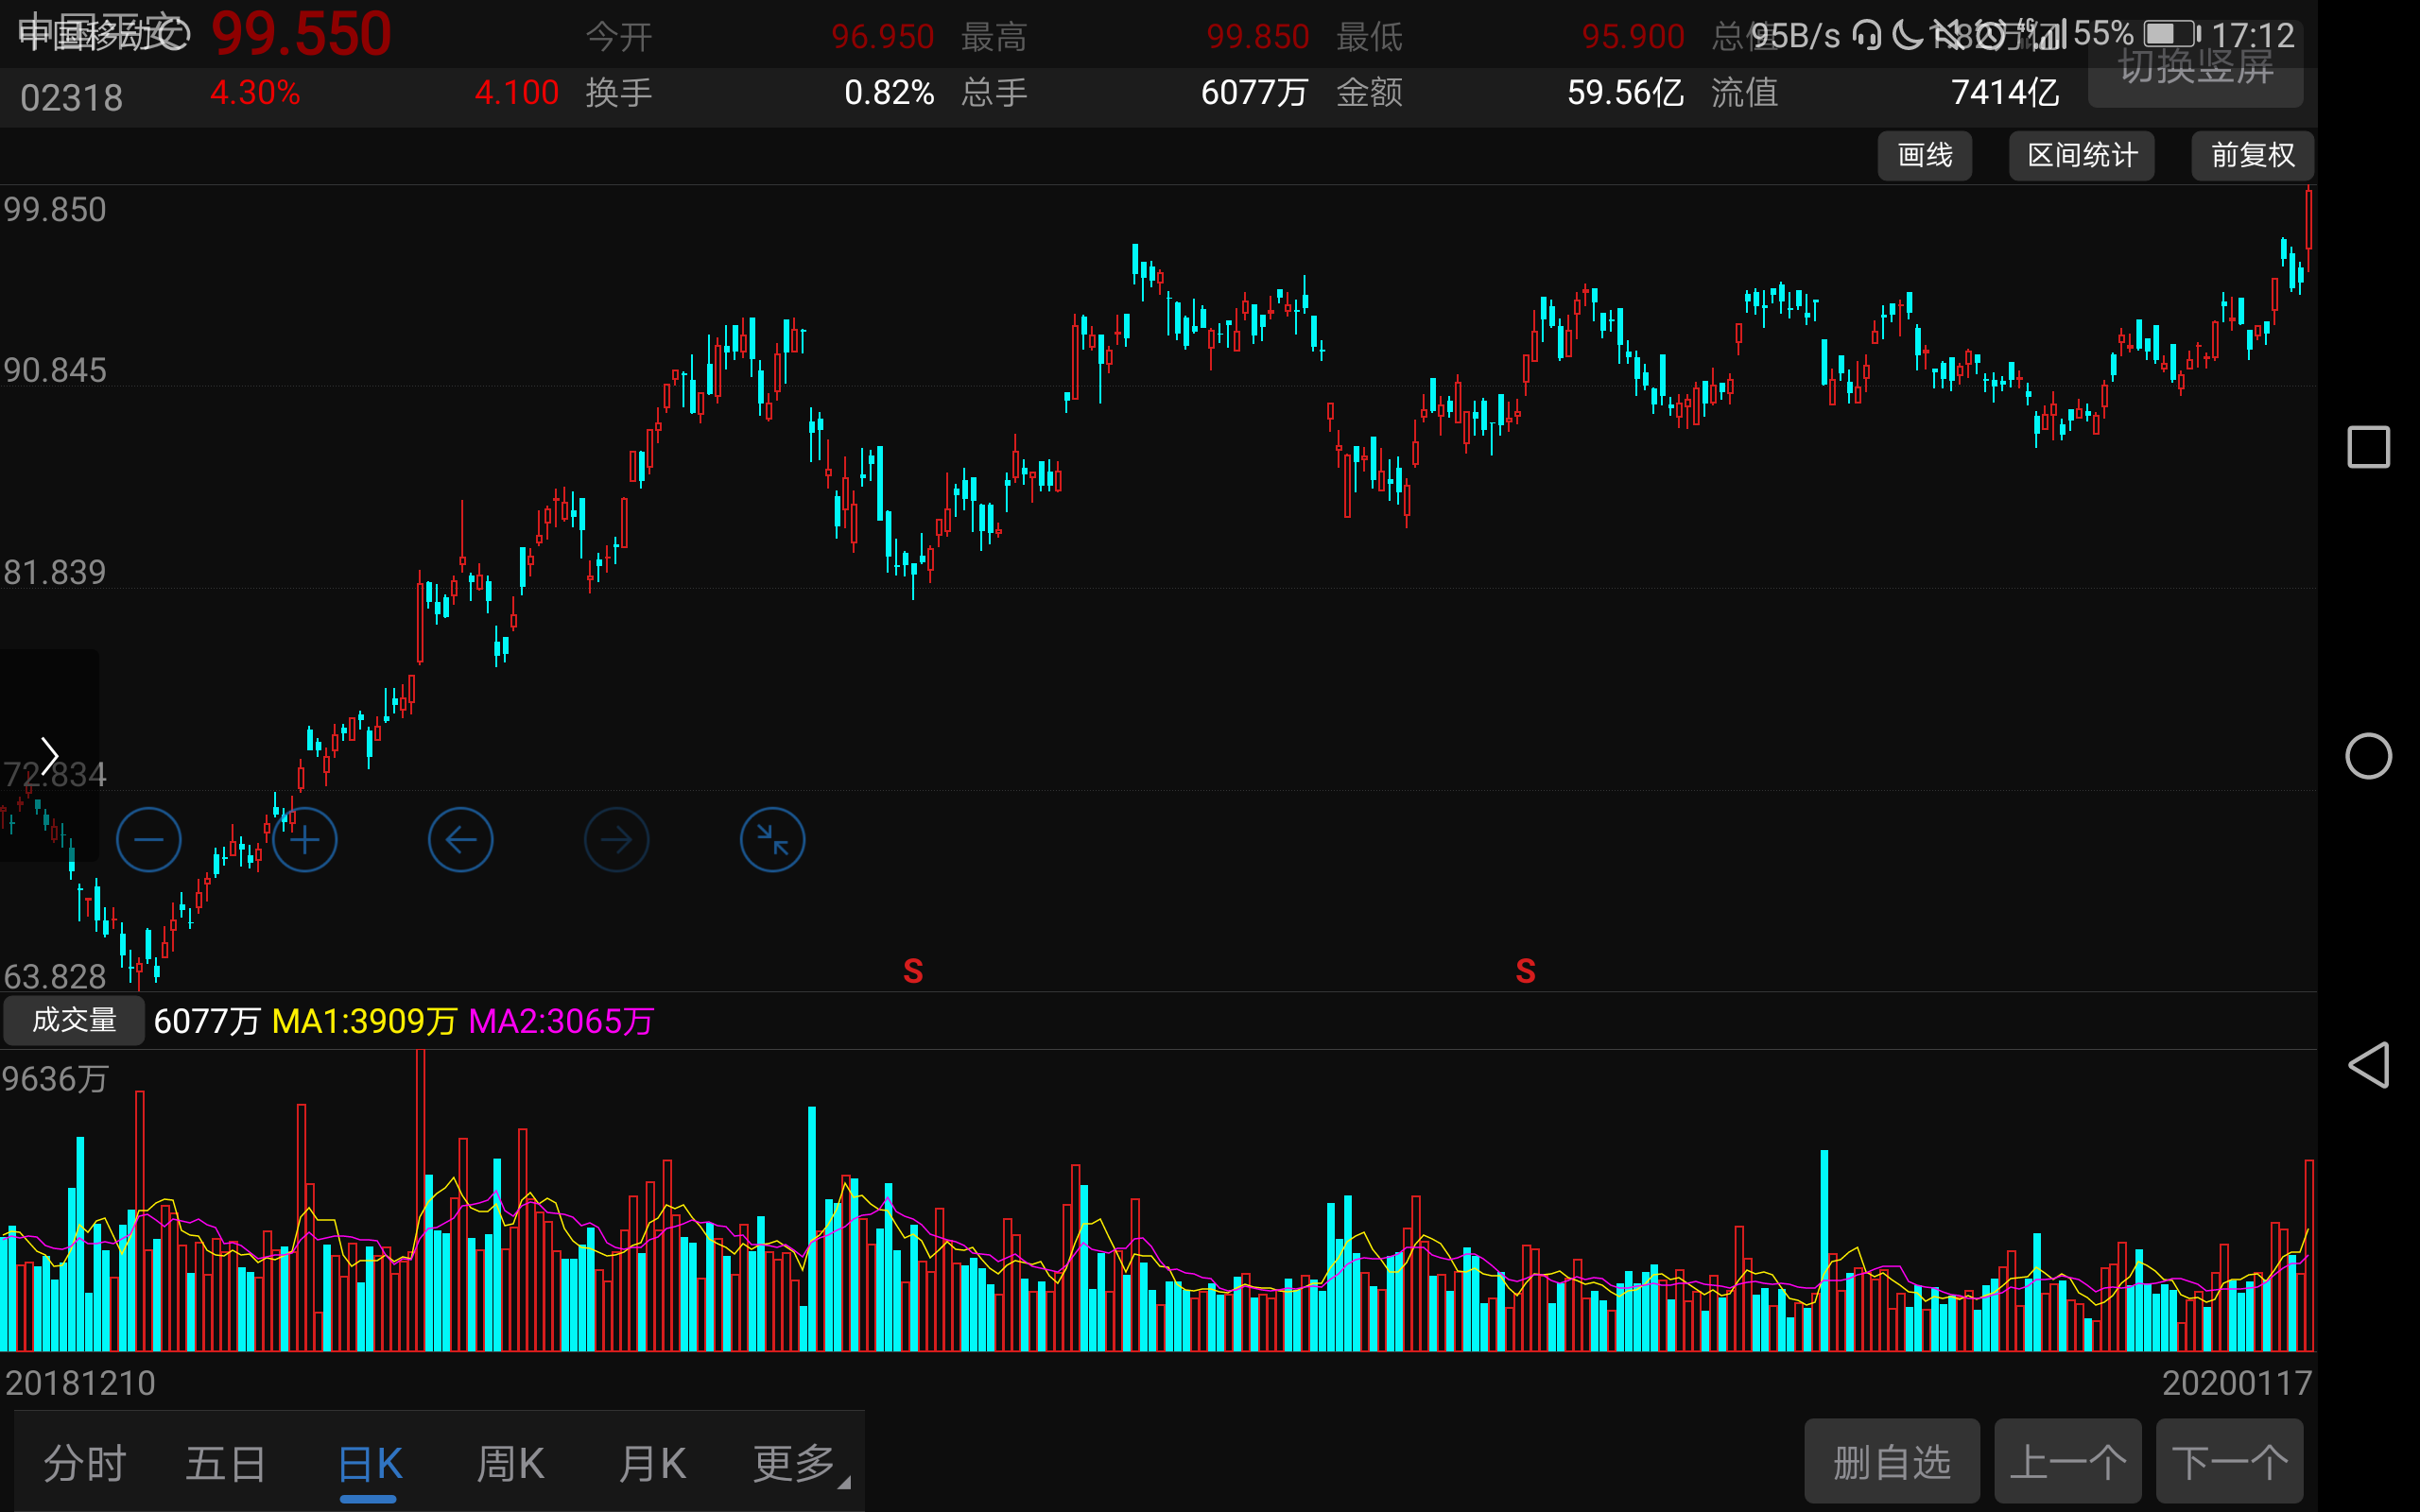Go to previous stock 上一个
Image resolution: width=2420 pixels, height=1512 pixels.
[x=2067, y=1461]
